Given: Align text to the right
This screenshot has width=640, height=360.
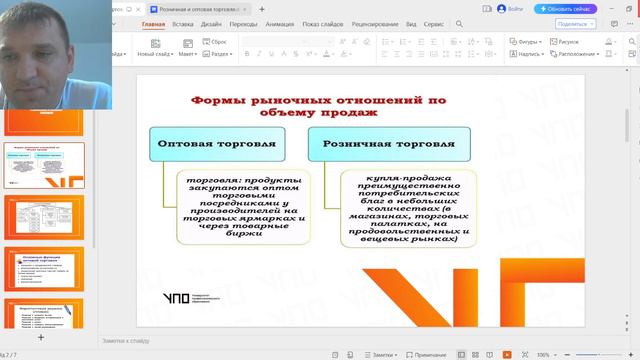Looking at the screenshot, I should 409,54.
